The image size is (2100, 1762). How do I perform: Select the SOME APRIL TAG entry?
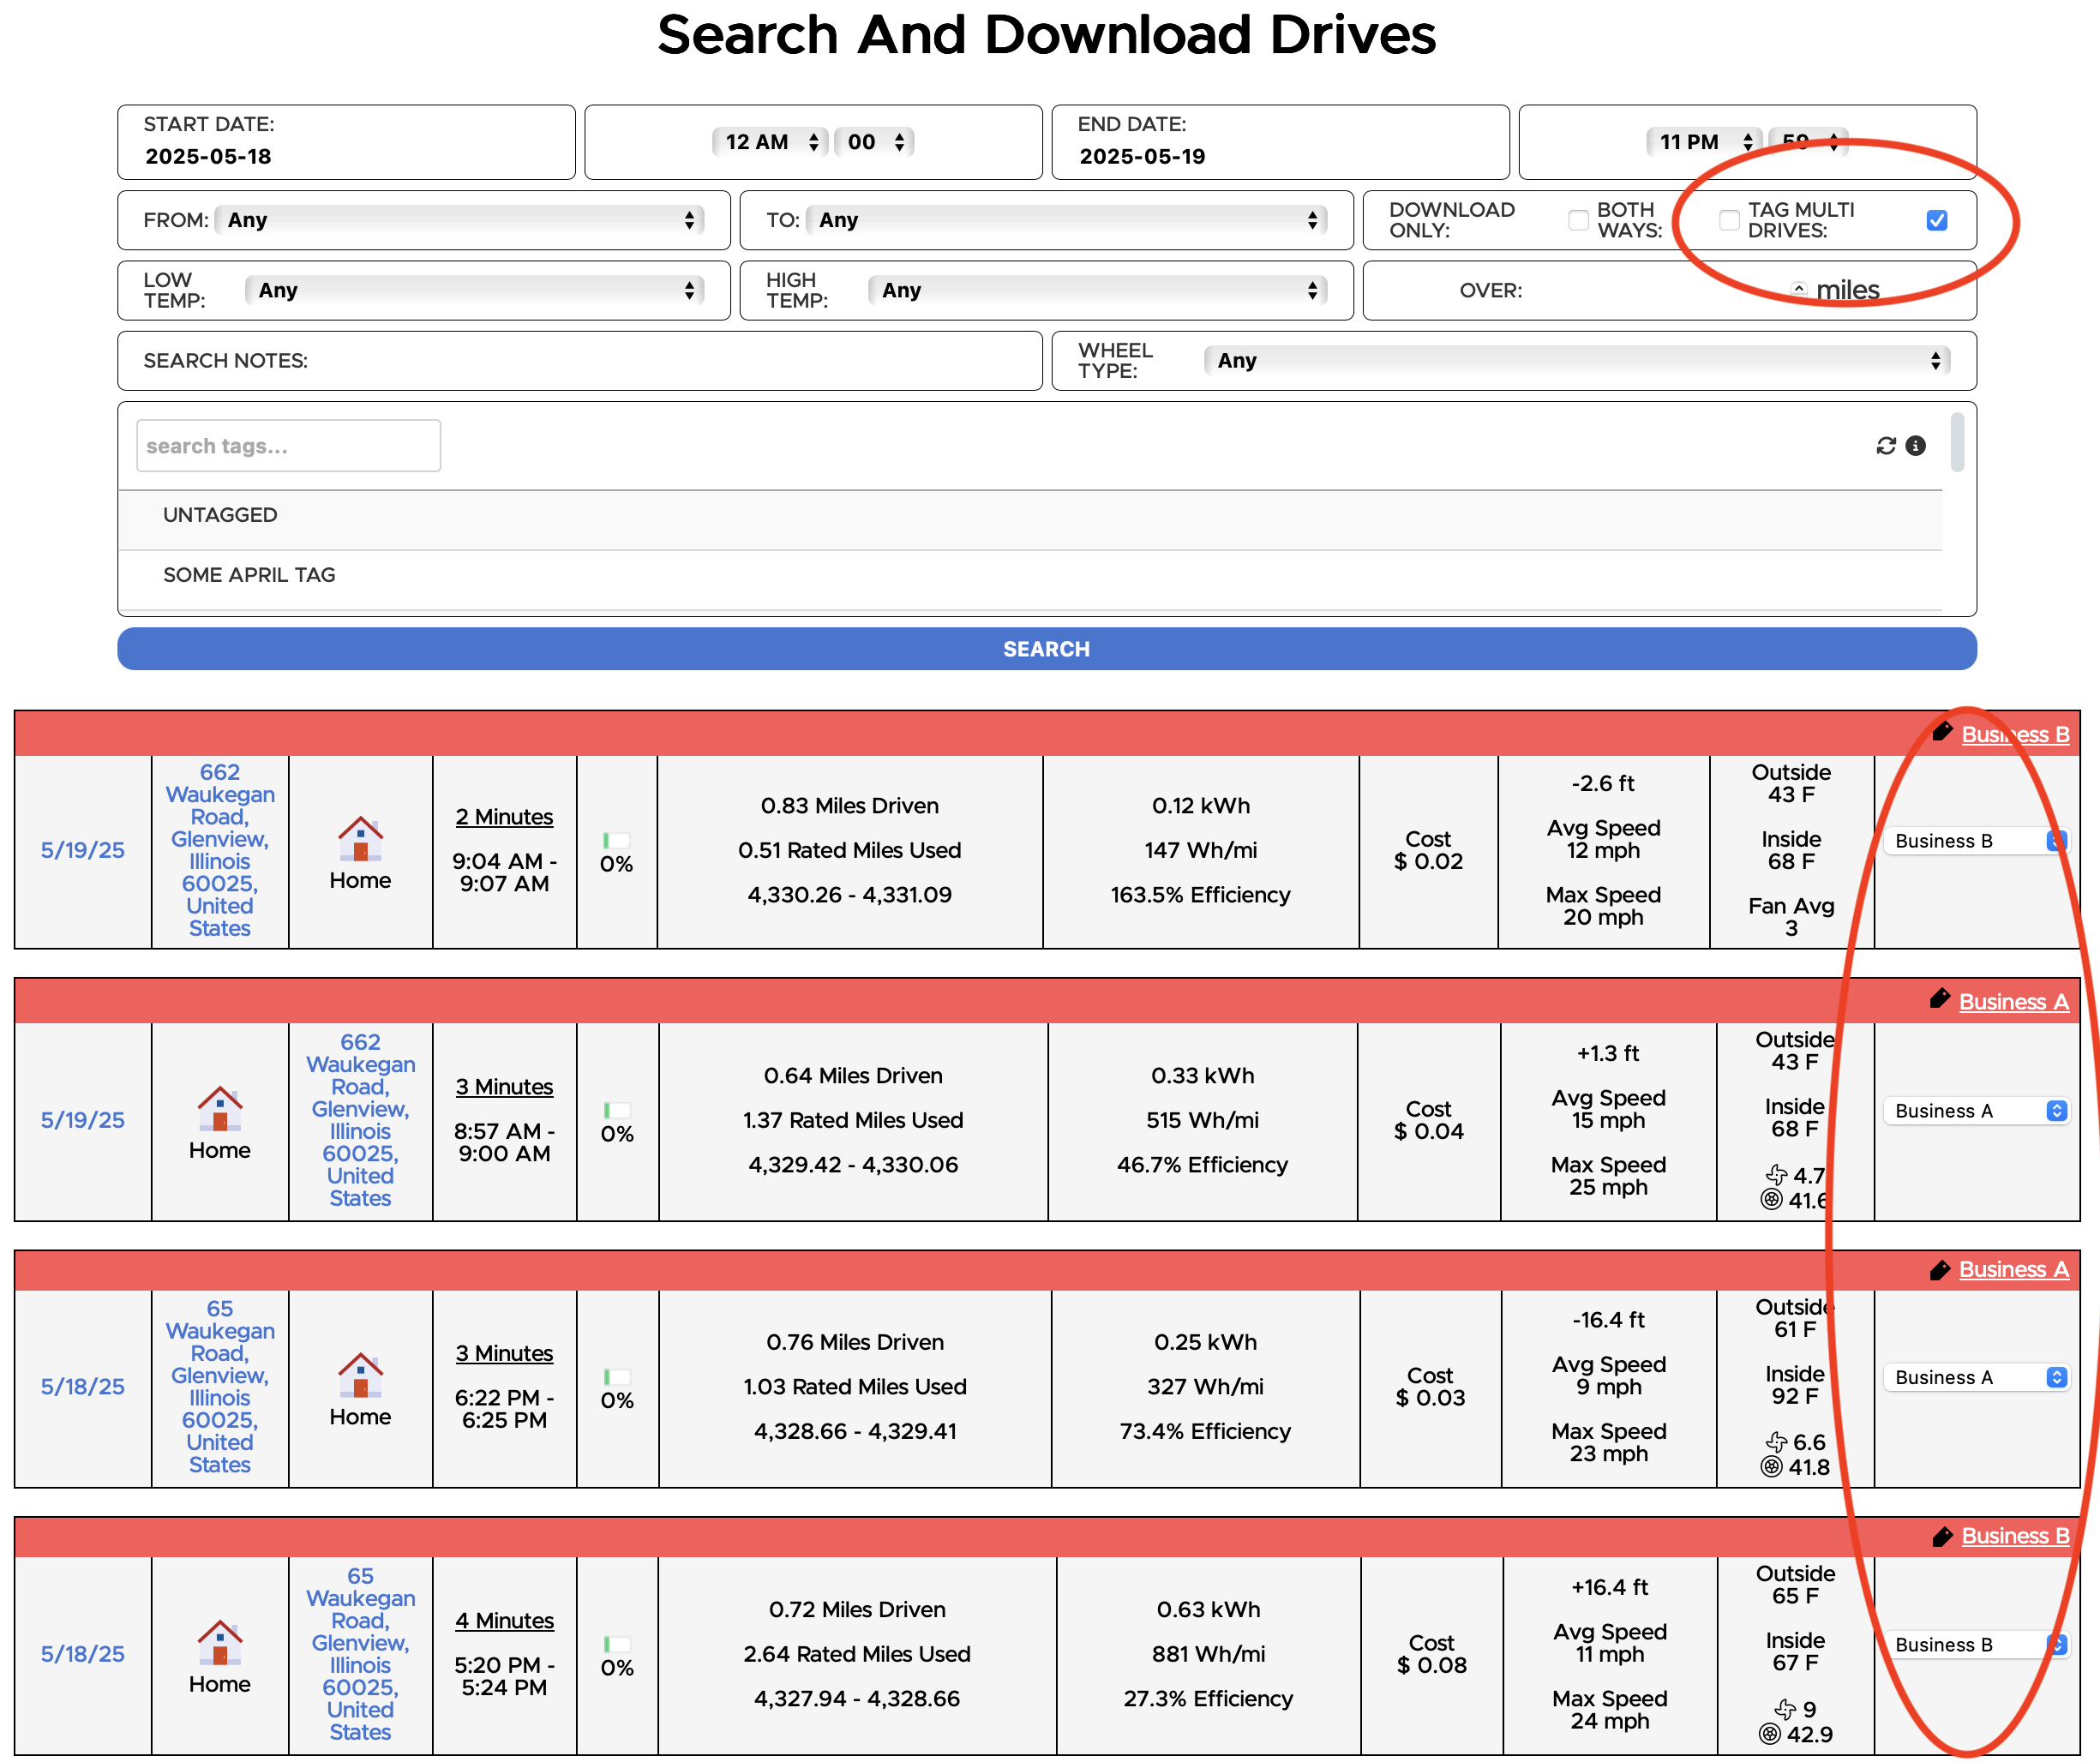(1030, 576)
